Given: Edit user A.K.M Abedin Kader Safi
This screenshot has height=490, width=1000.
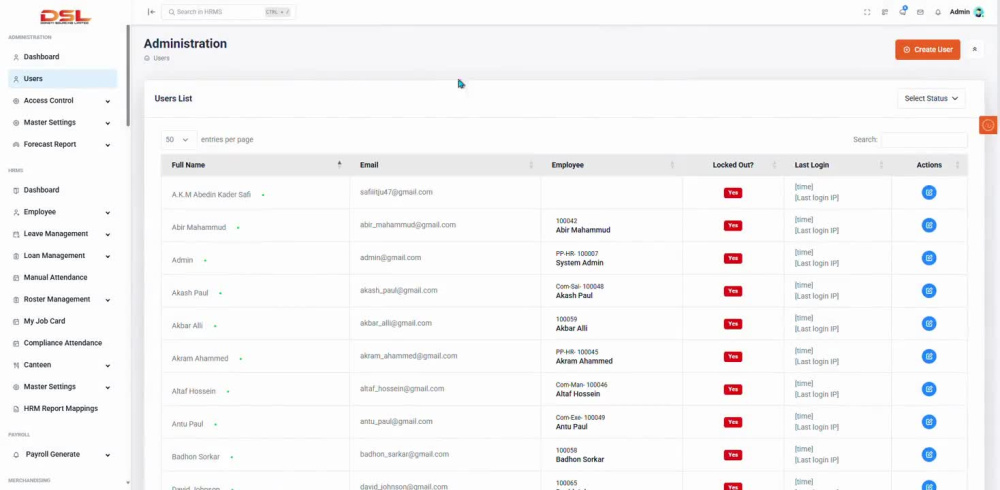Looking at the screenshot, I should coord(929,193).
